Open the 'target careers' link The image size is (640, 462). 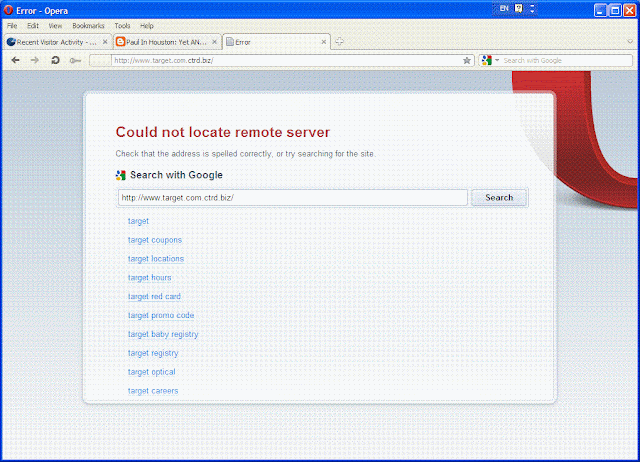[153, 391]
